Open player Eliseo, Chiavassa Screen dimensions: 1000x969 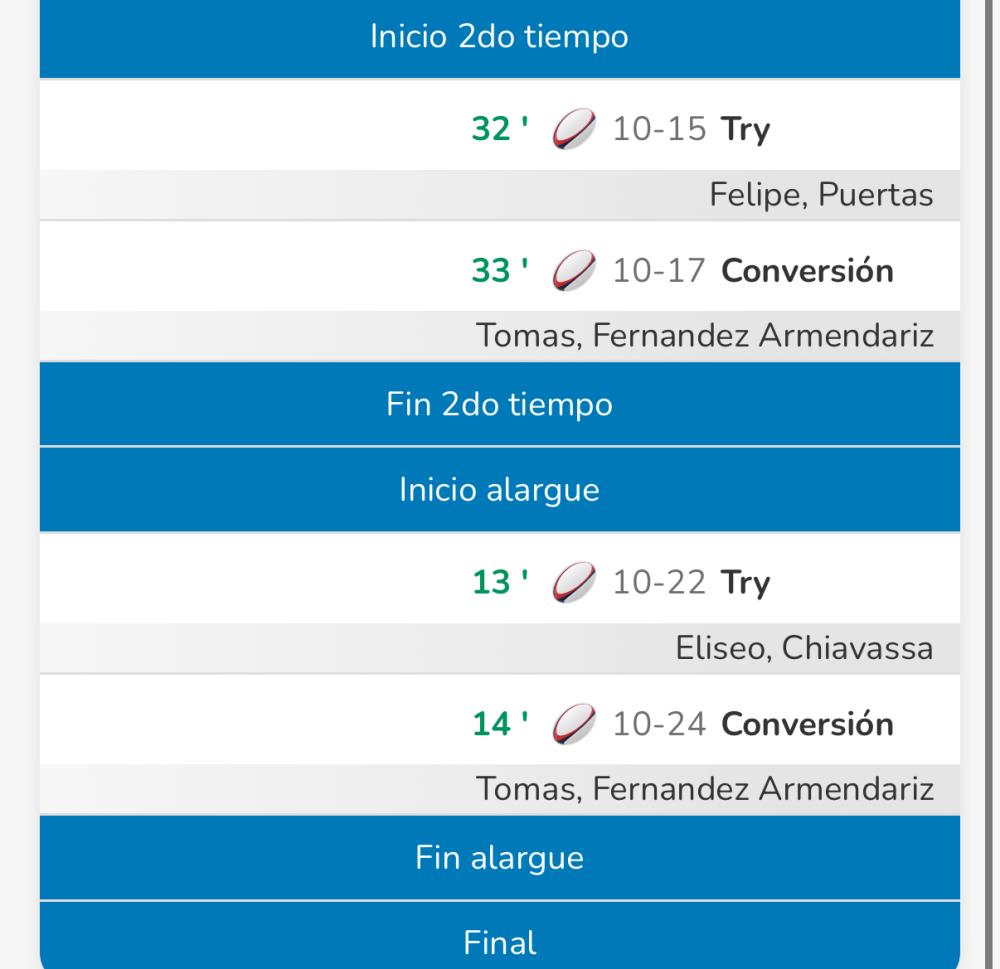coord(804,648)
